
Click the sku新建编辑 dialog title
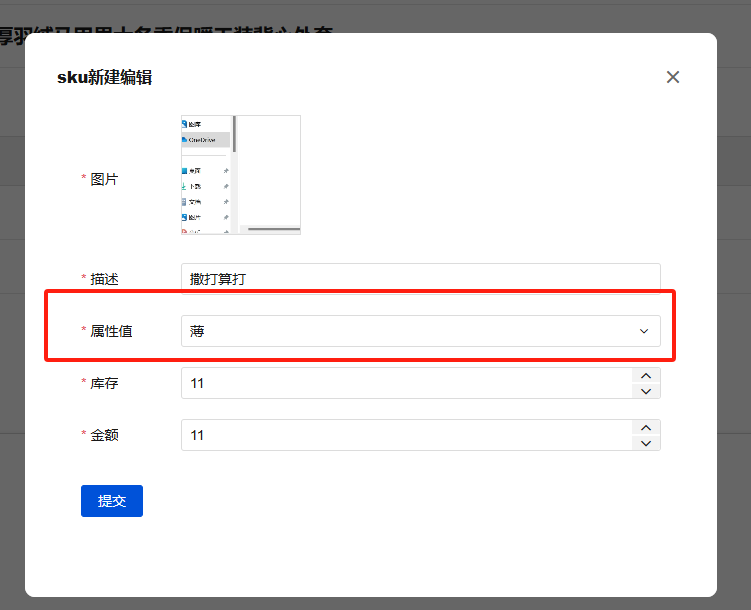click(104, 77)
